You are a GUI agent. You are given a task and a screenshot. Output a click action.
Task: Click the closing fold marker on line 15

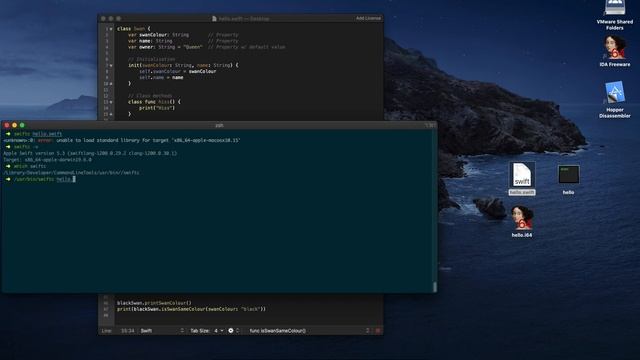[111, 114]
